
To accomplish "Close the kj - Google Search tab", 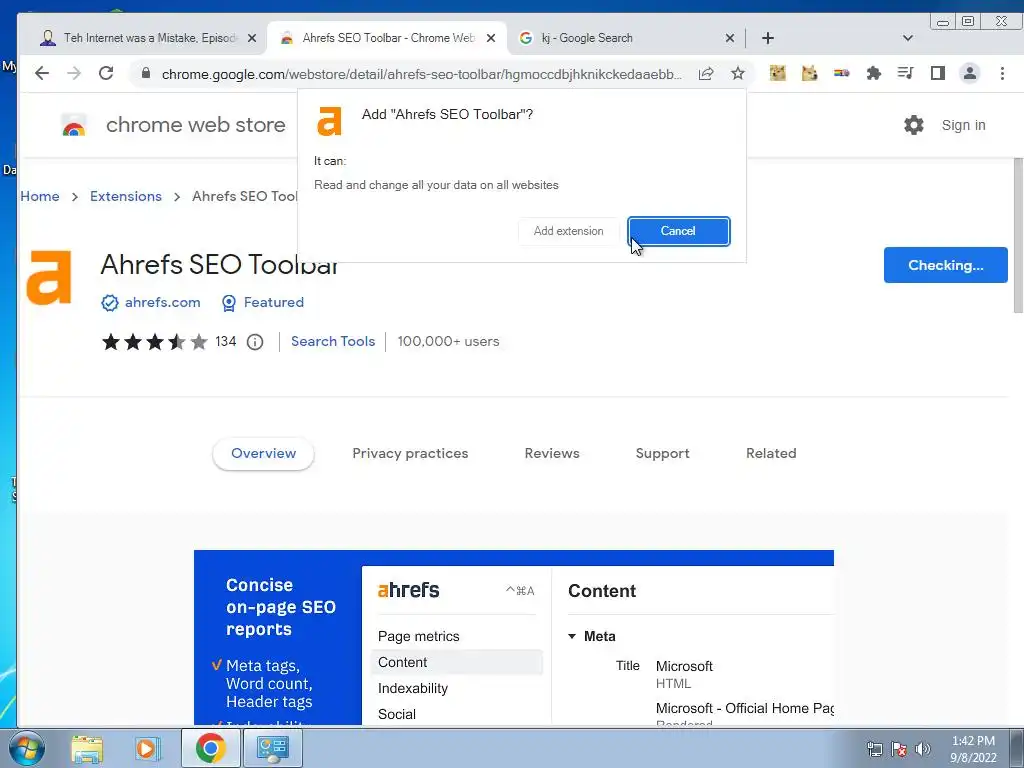I will click(729, 38).
